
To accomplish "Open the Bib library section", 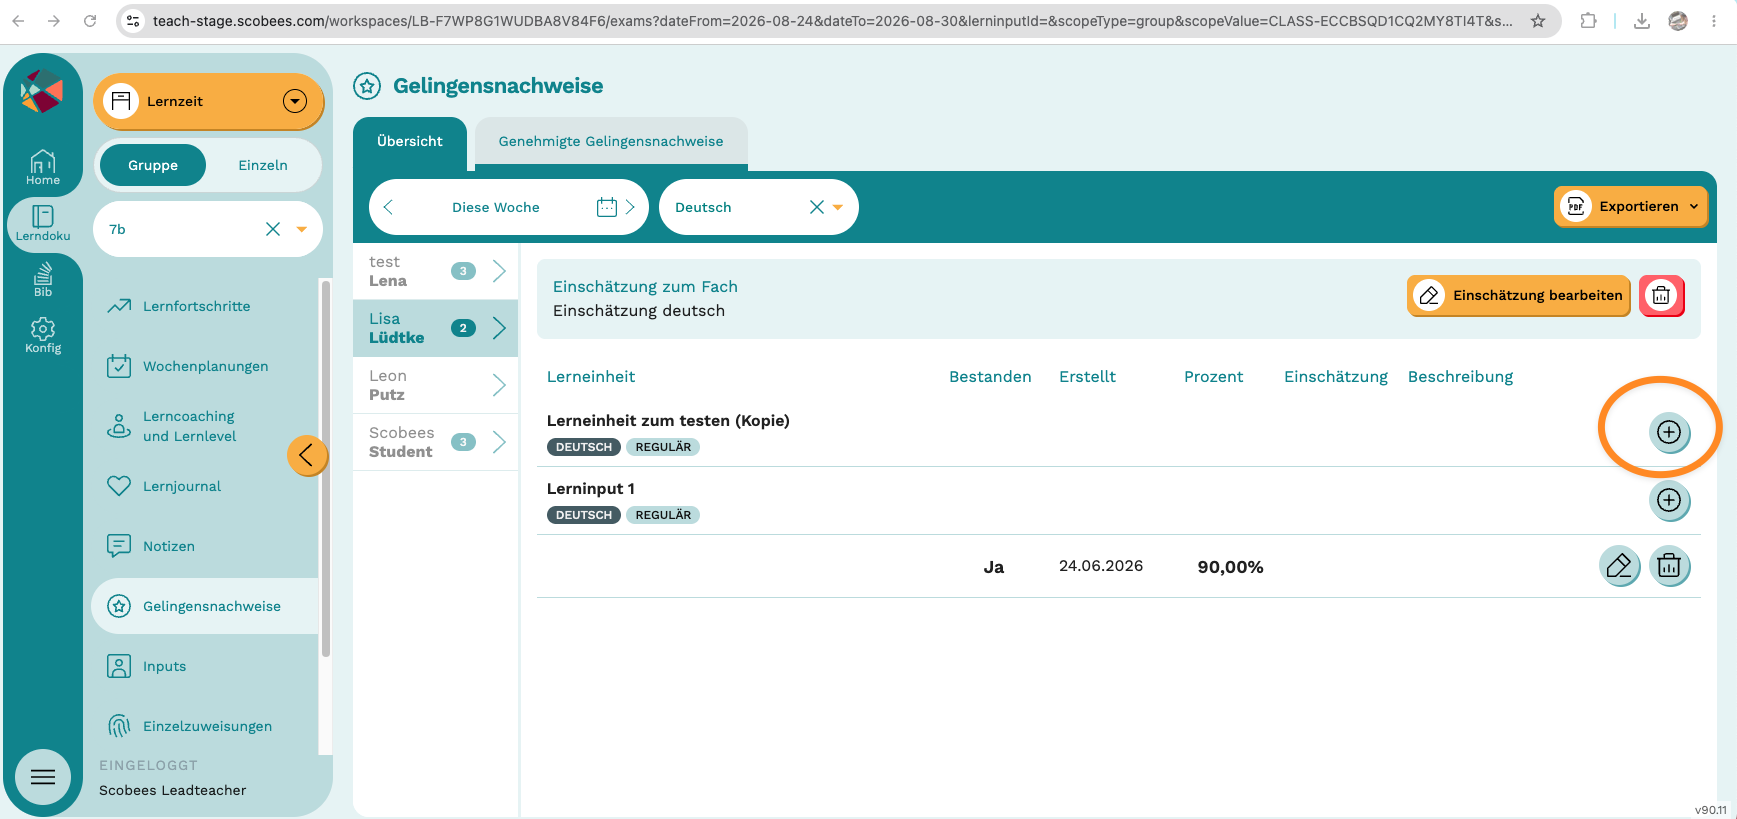I will (43, 279).
